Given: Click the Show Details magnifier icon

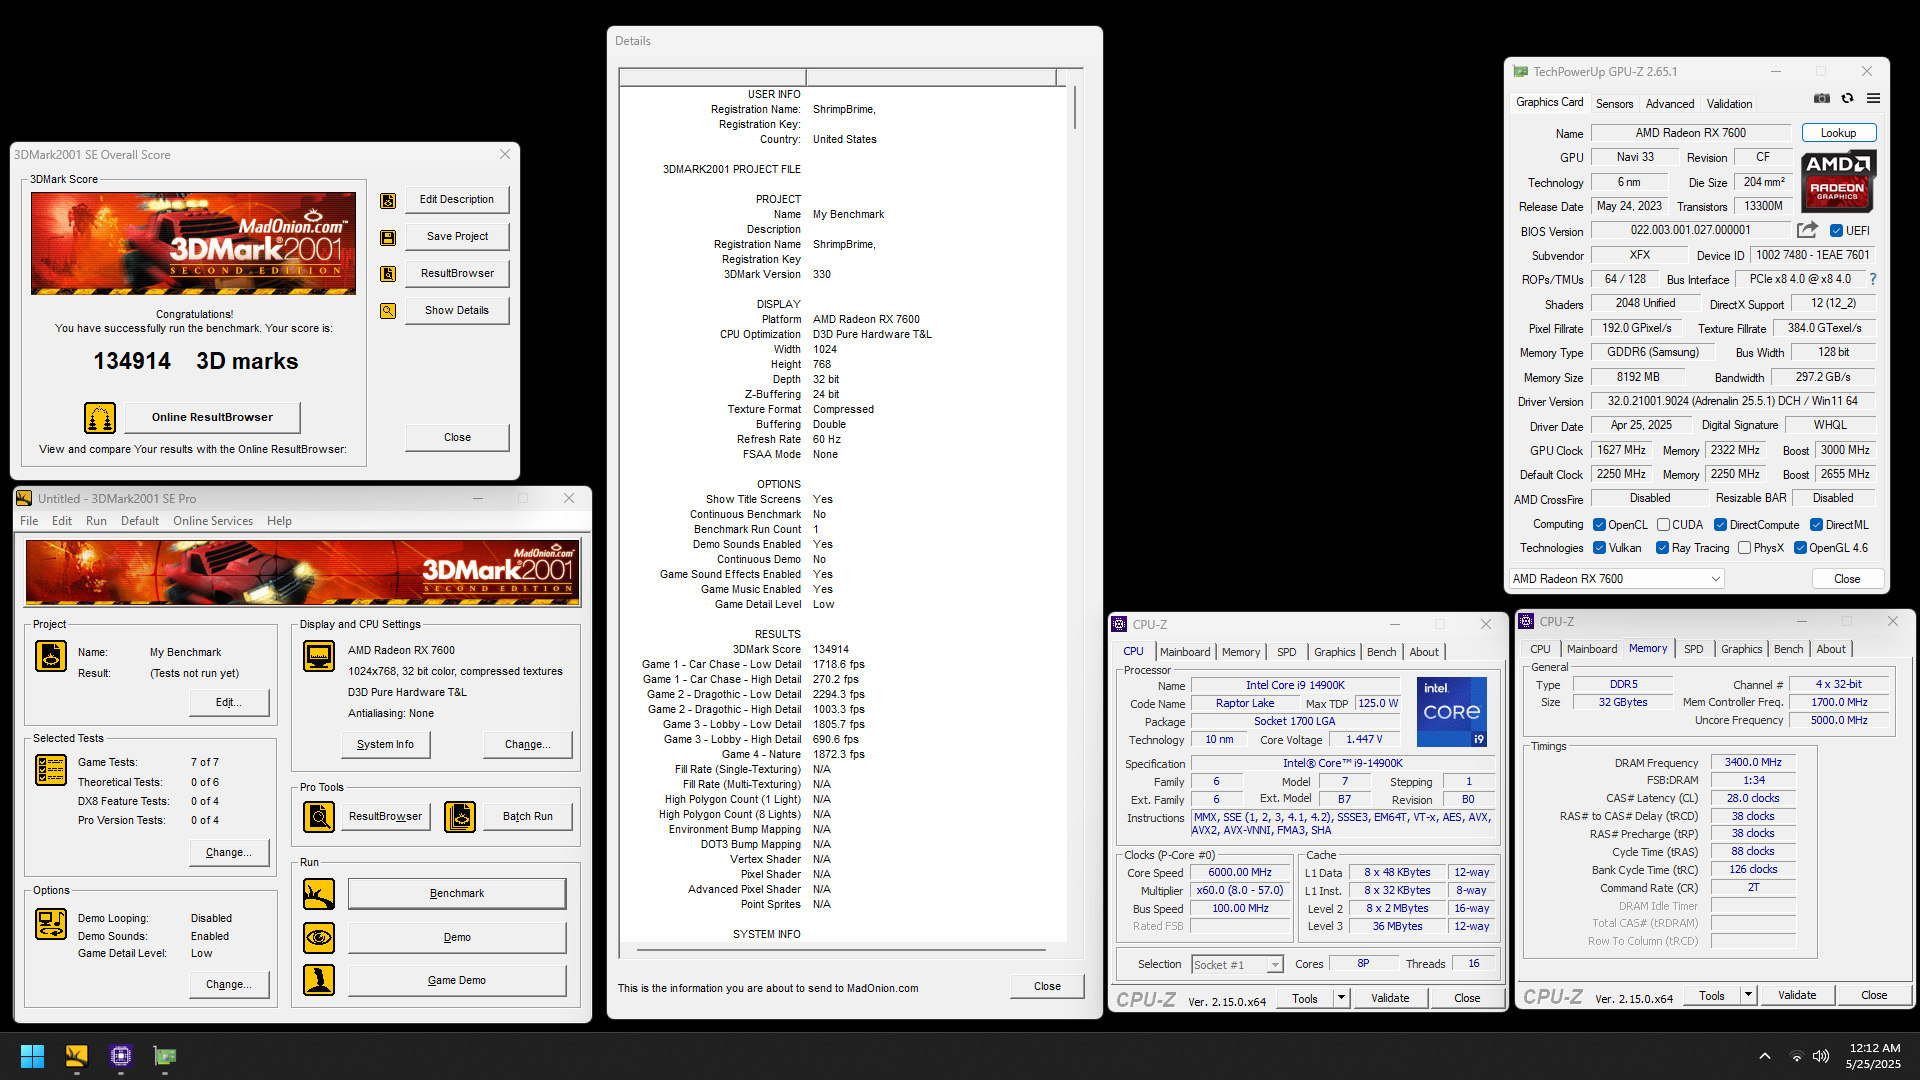Looking at the screenshot, I should 388,311.
